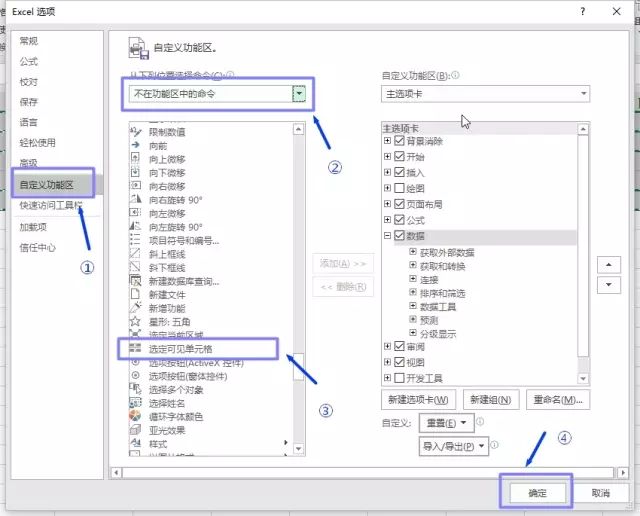The image size is (640, 516).
Task: Toggle the 公式 tab checkbox in the tree
Action: click(399, 220)
